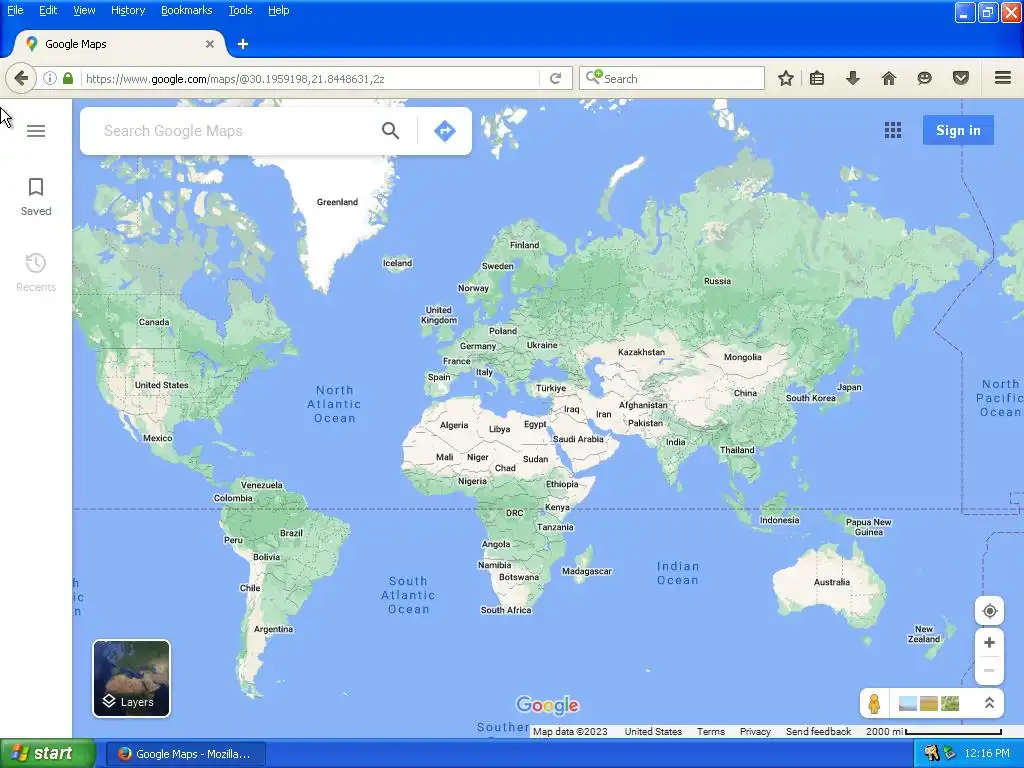Click the Brazil label on the map
The width and height of the screenshot is (1024, 768).
(x=291, y=533)
